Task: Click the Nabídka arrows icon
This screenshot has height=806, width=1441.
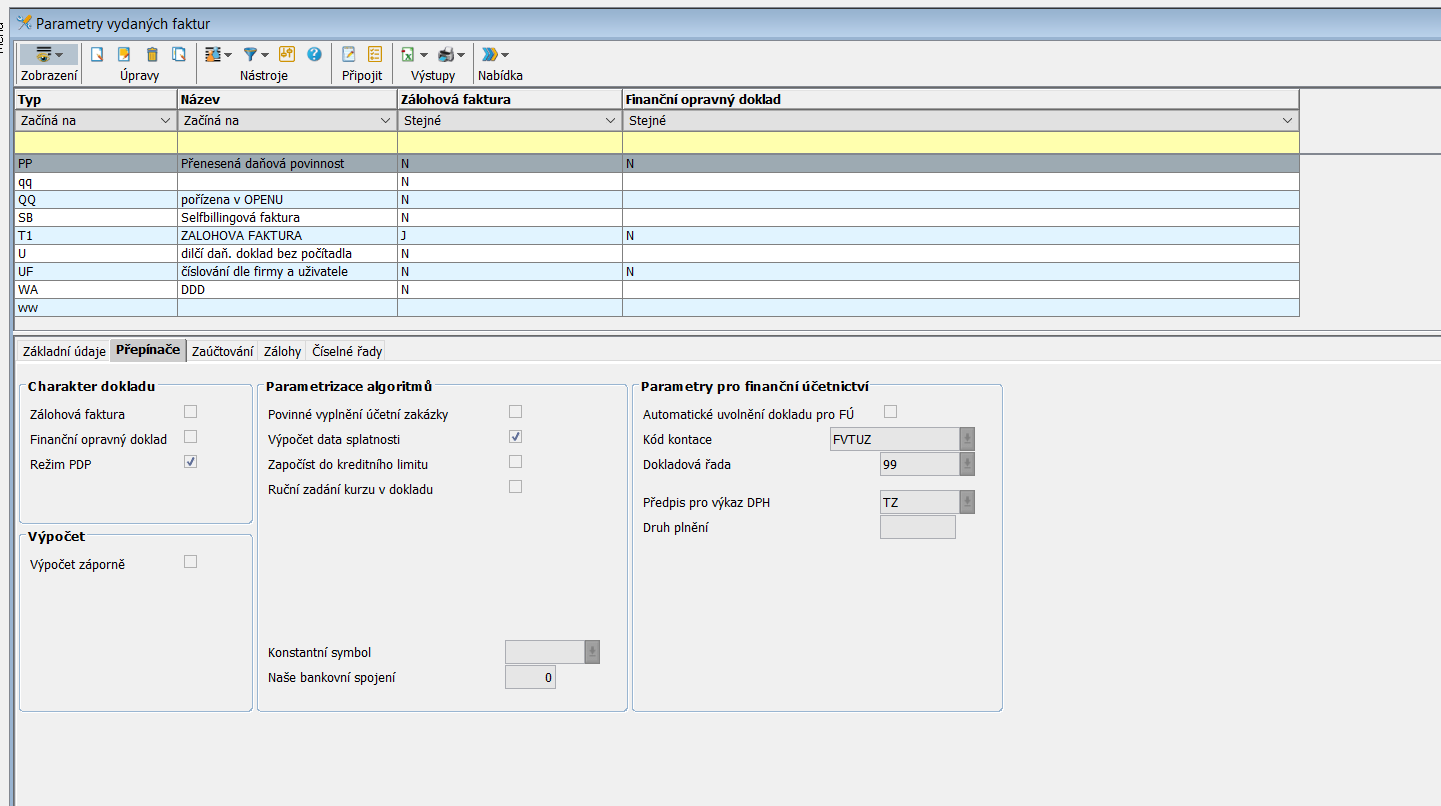Action: 490,54
